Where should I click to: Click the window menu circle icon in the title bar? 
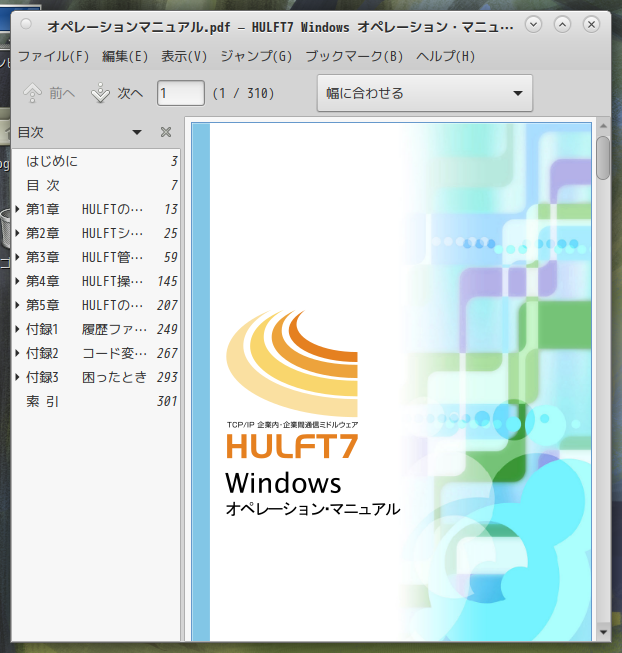[26, 24]
